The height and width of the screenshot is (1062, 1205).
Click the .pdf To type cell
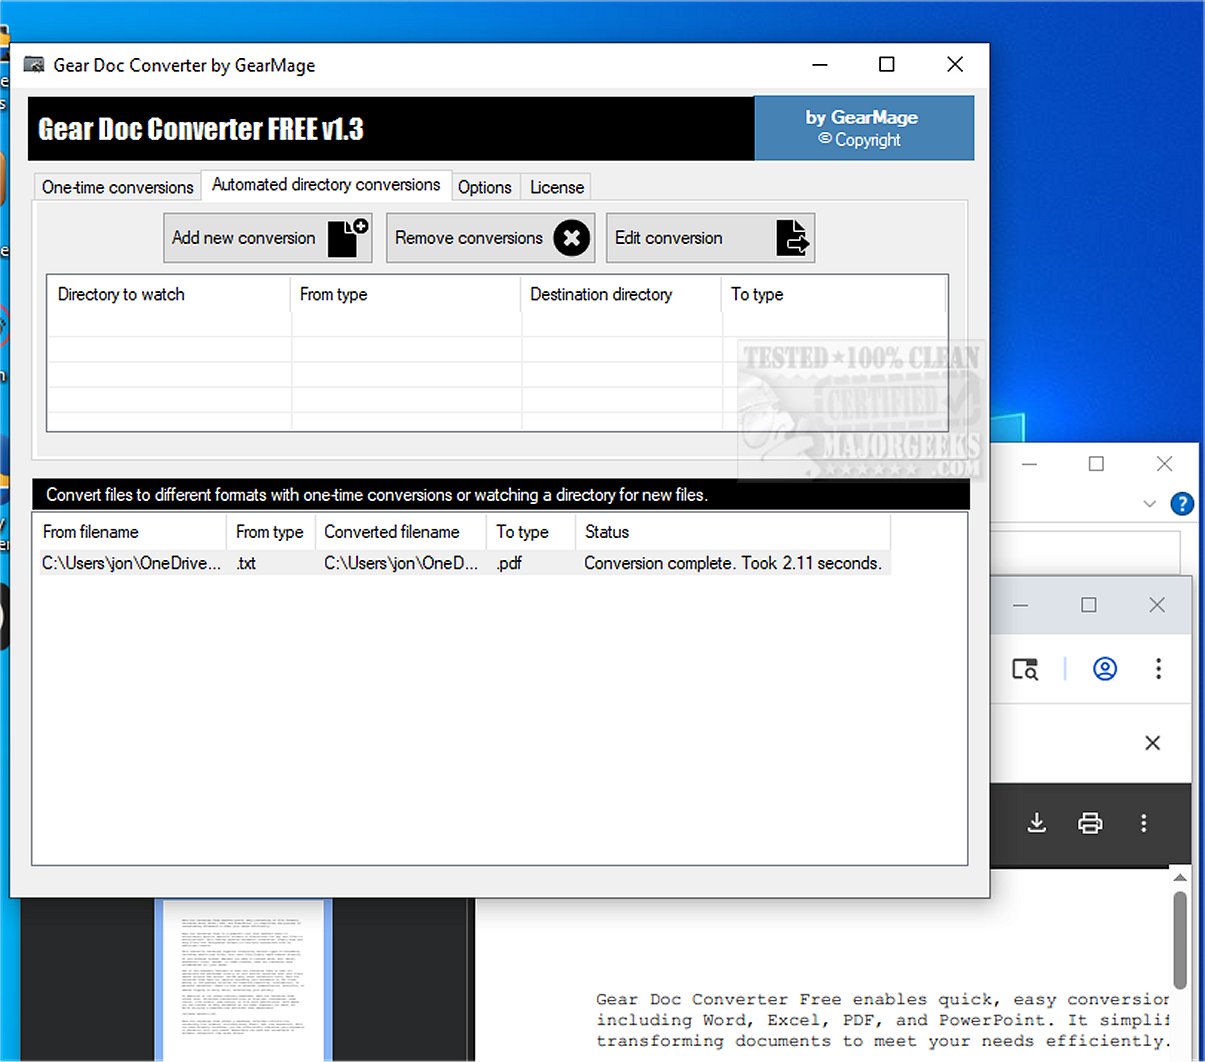point(509,563)
